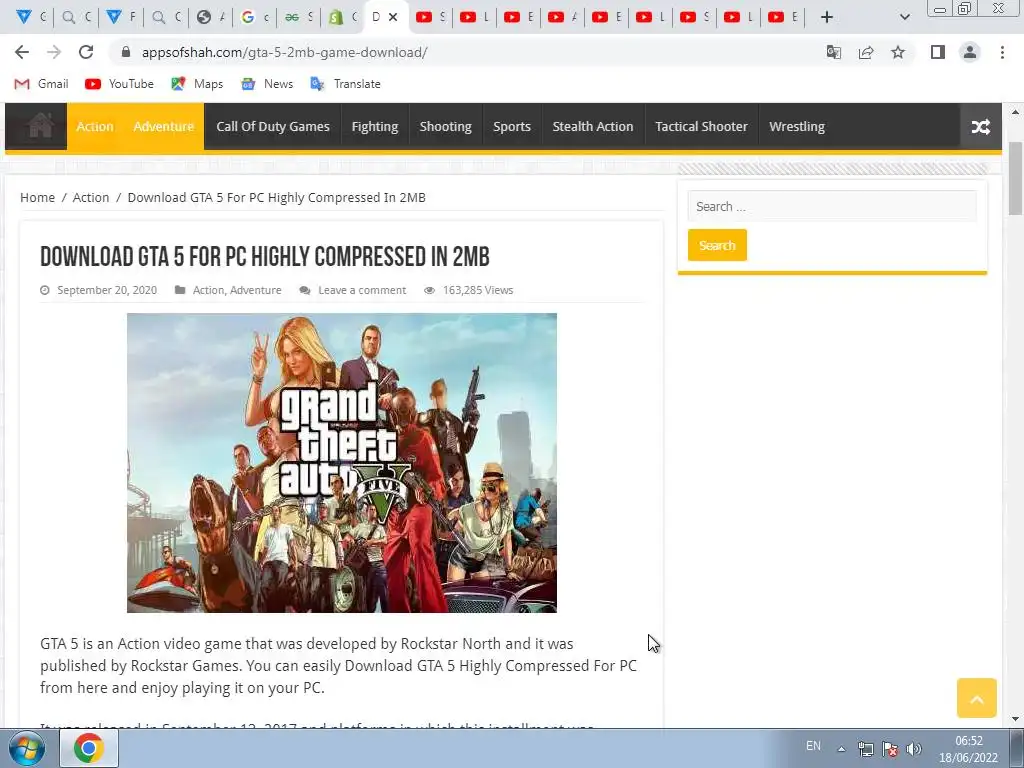1024x768 pixels.
Task: Click the September 20, 2020 date text
Action: coord(106,290)
